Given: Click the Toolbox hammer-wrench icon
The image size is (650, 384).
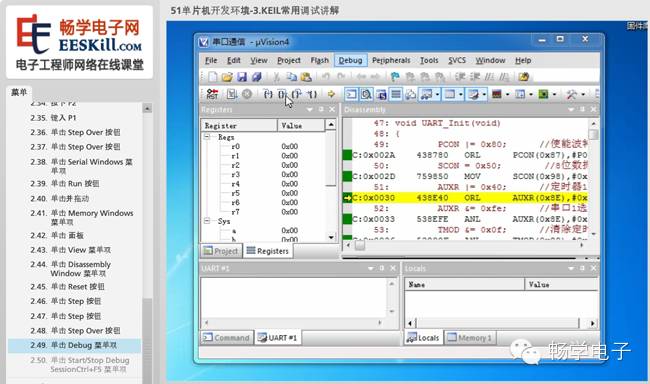Looking at the screenshot, I should point(572,95).
